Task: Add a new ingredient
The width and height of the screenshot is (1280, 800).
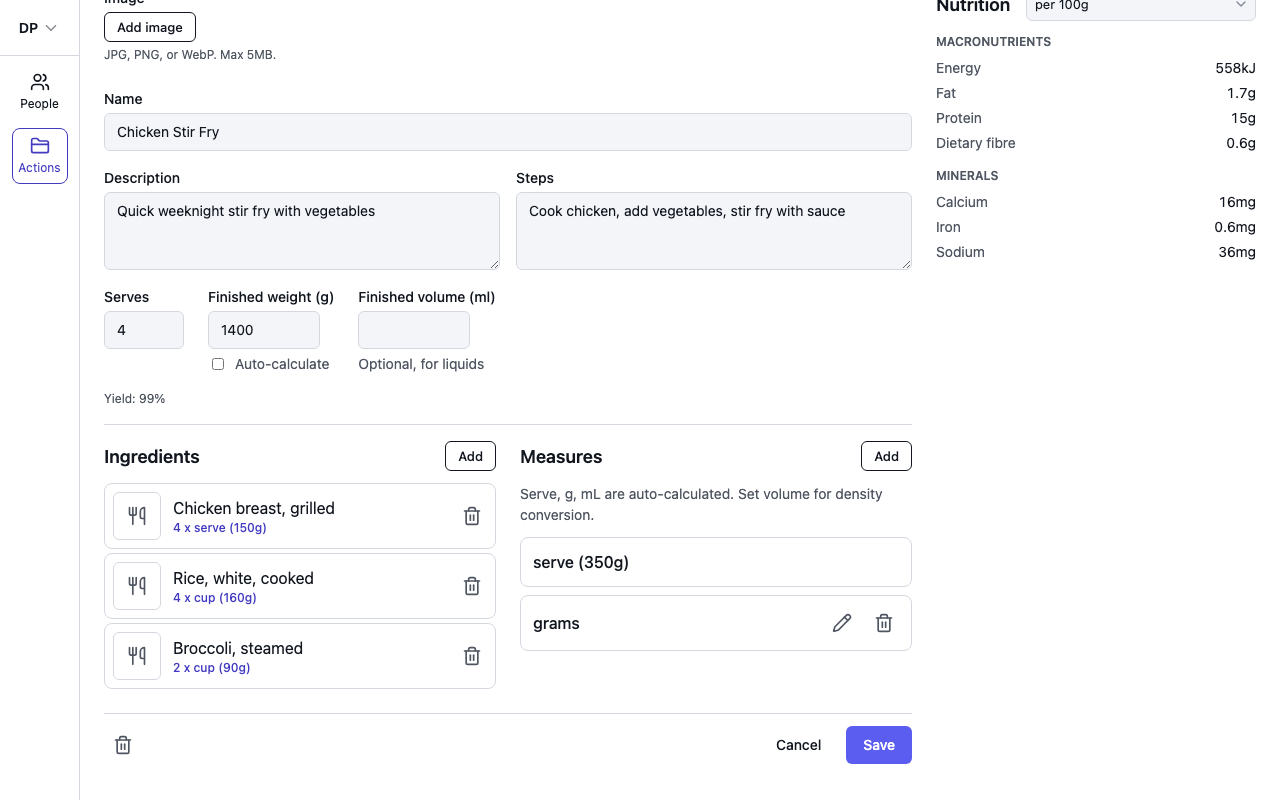Action: click(x=470, y=456)
